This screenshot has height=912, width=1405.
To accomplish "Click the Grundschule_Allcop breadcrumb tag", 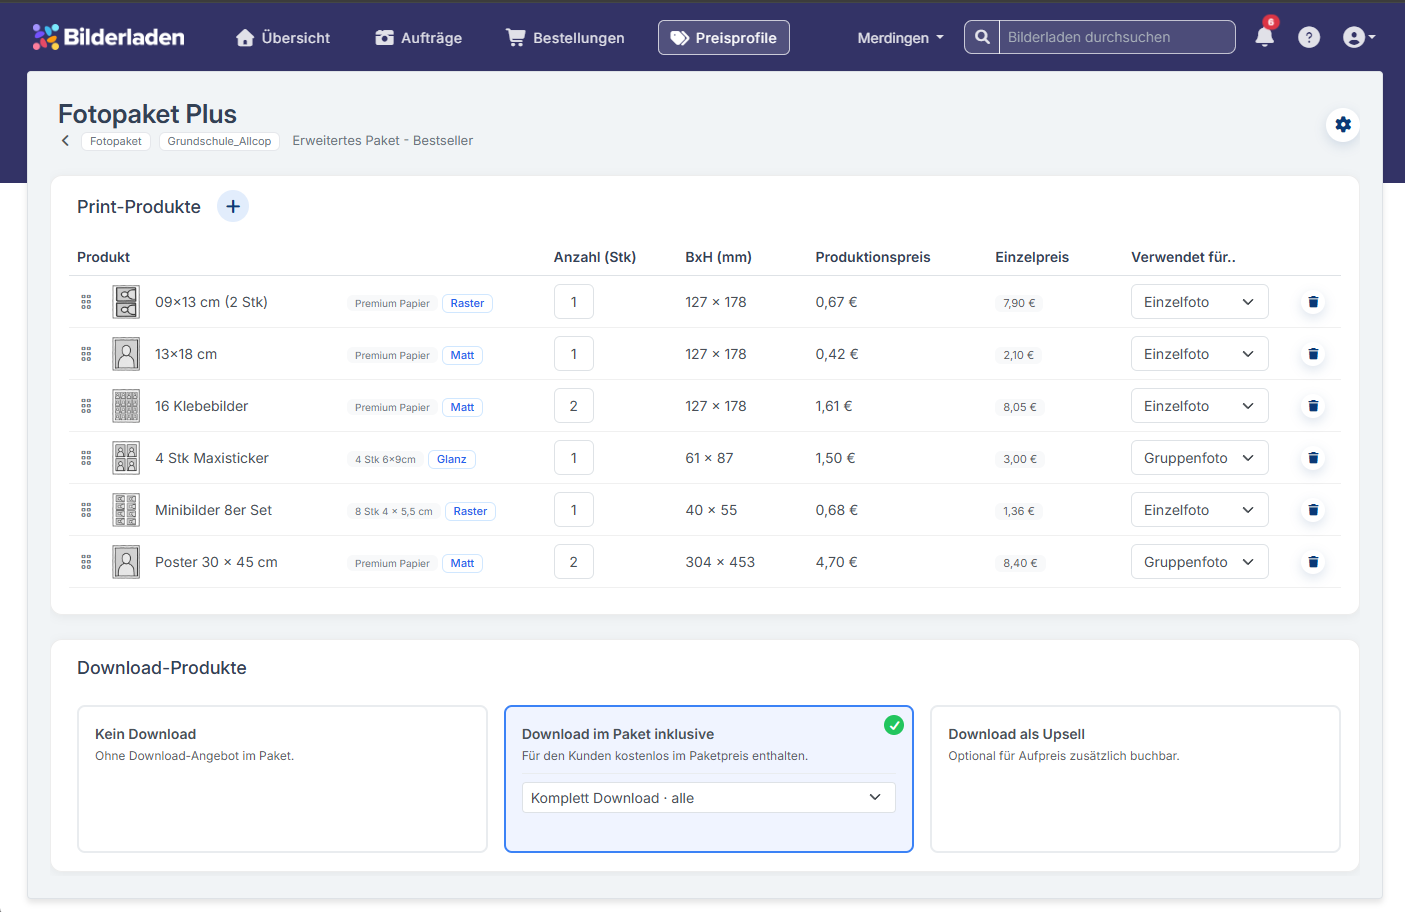I will (x=219, y=141).
